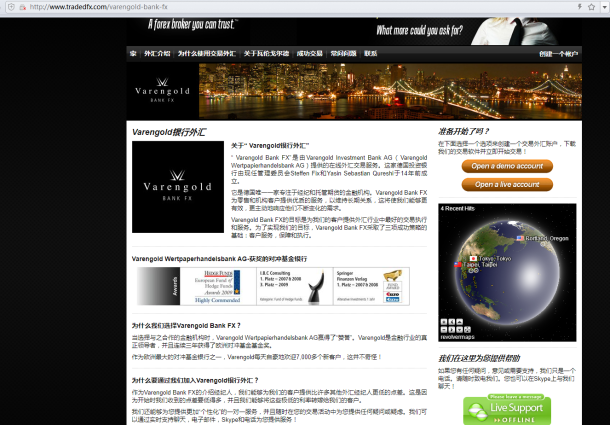The image size is (610, 425).
Task: Click the 准备开始了吗? heading
Action: [464, 132]
